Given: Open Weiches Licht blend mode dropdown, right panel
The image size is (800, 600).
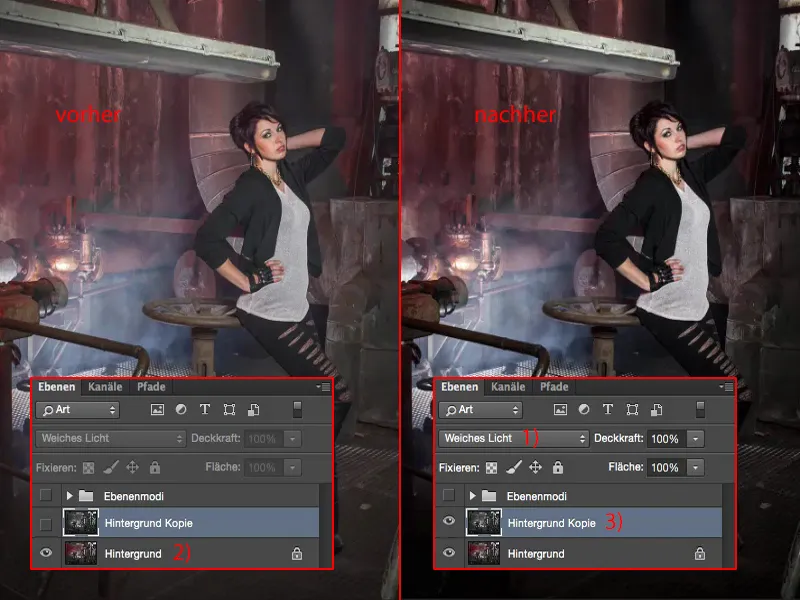Looking at the screenshot, I should point(514,439).
